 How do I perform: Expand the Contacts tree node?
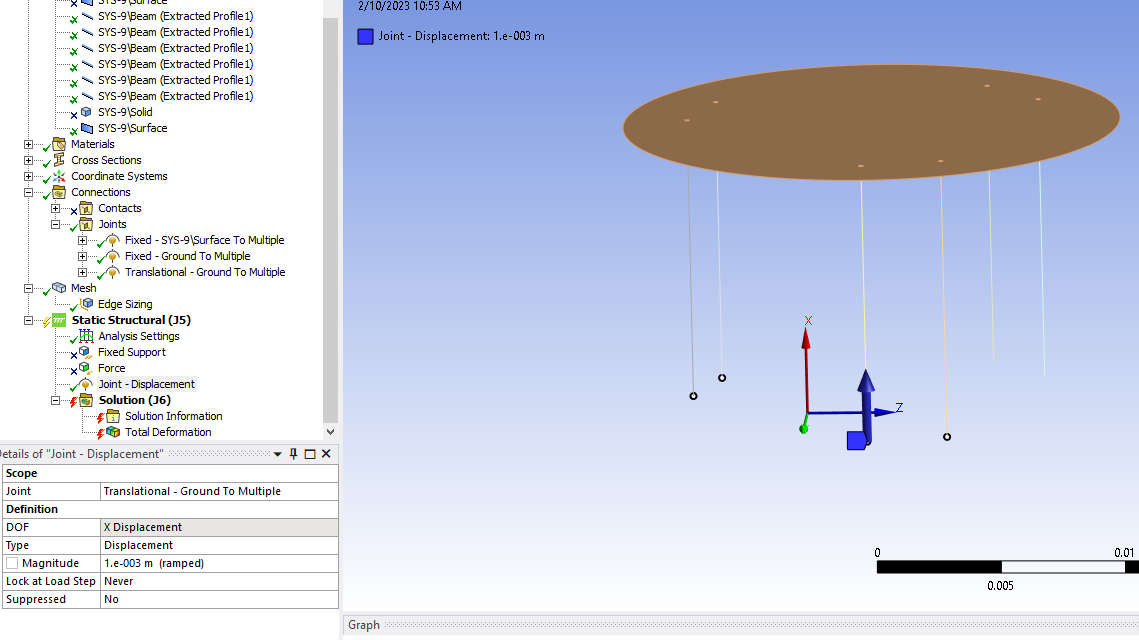tap(56, 208)
